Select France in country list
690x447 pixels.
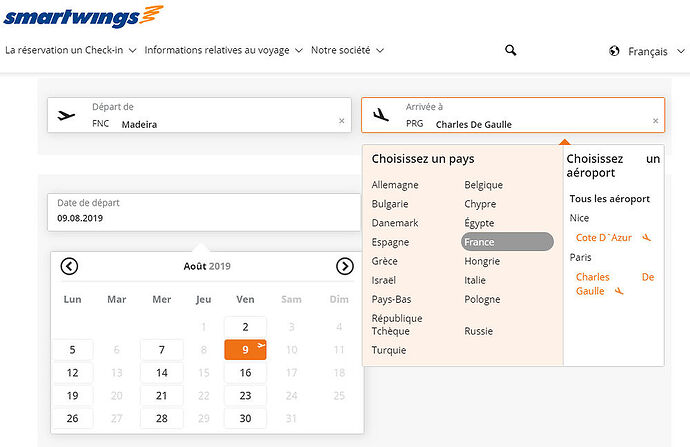[507, 242]
